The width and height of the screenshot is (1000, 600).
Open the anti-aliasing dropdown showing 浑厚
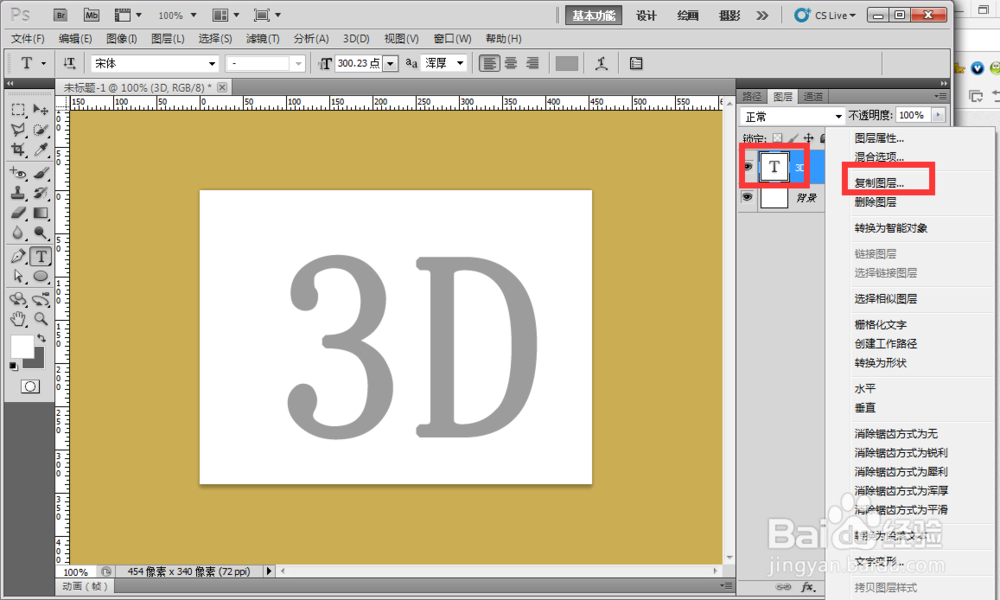[x=445, y=62]
